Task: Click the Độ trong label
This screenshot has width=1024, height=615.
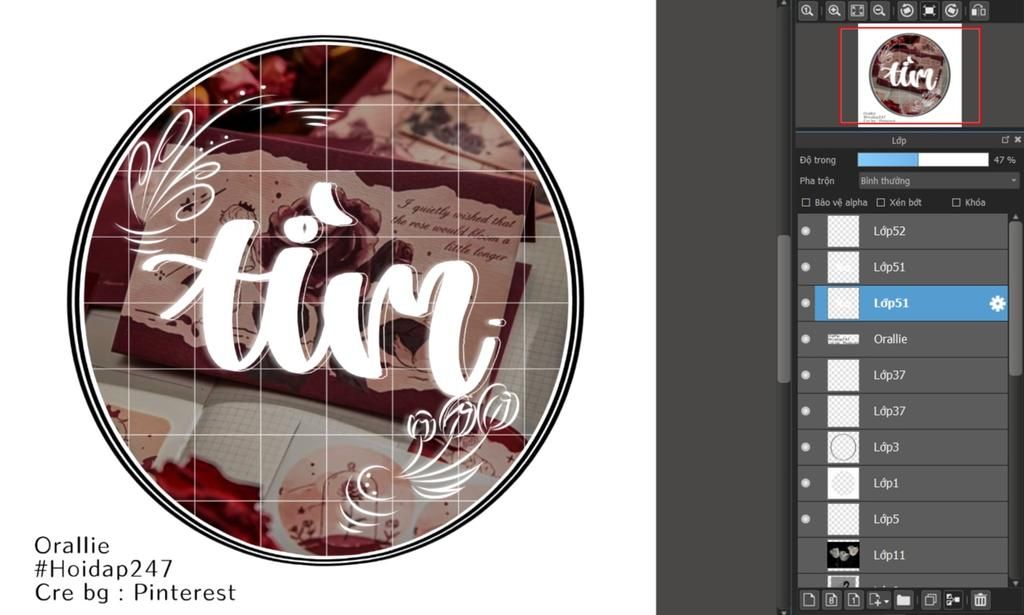Action: click(818, 160)
